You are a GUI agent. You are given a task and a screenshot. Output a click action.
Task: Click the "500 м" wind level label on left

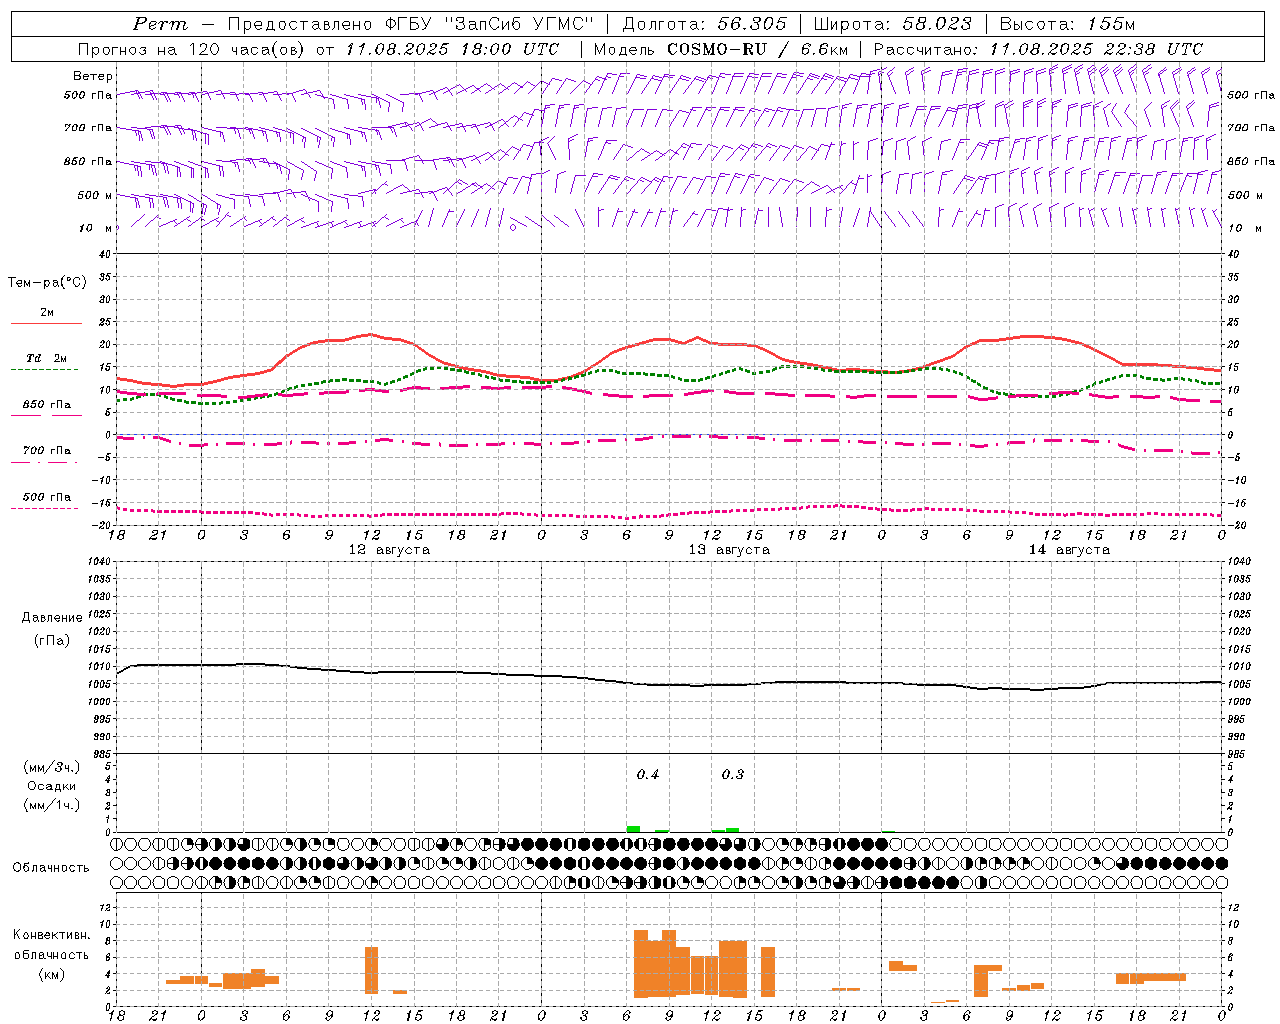[95, 195]
